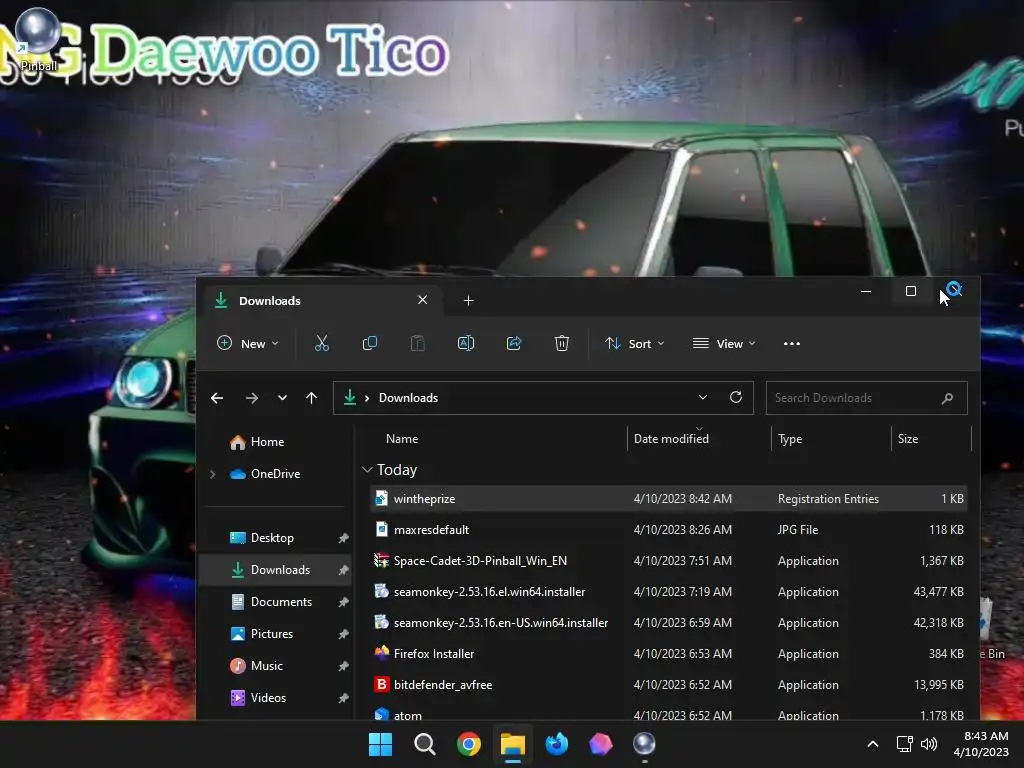Unpin Videos using its pin icon
The height and width of the screenshot is (768, 1024).
click(x=343, y=698)
